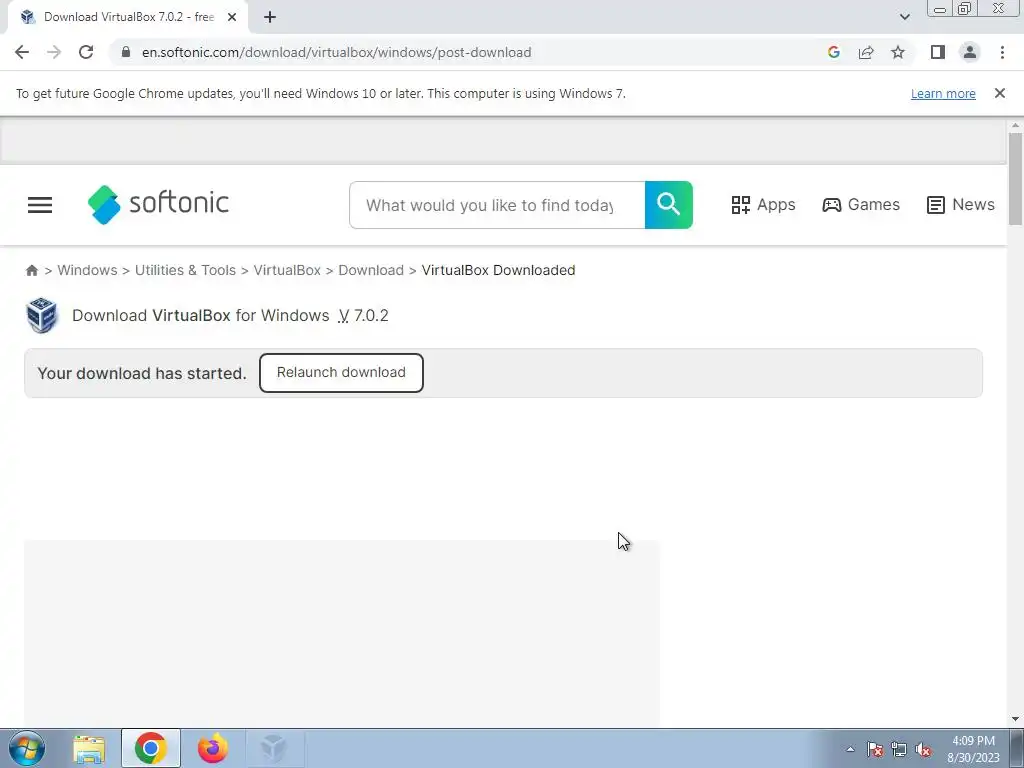This screenshot has height=768, width=1024.
Task: Select the Download VirtualBox 7.0.2 tab
Action: (x=128, y=18)
